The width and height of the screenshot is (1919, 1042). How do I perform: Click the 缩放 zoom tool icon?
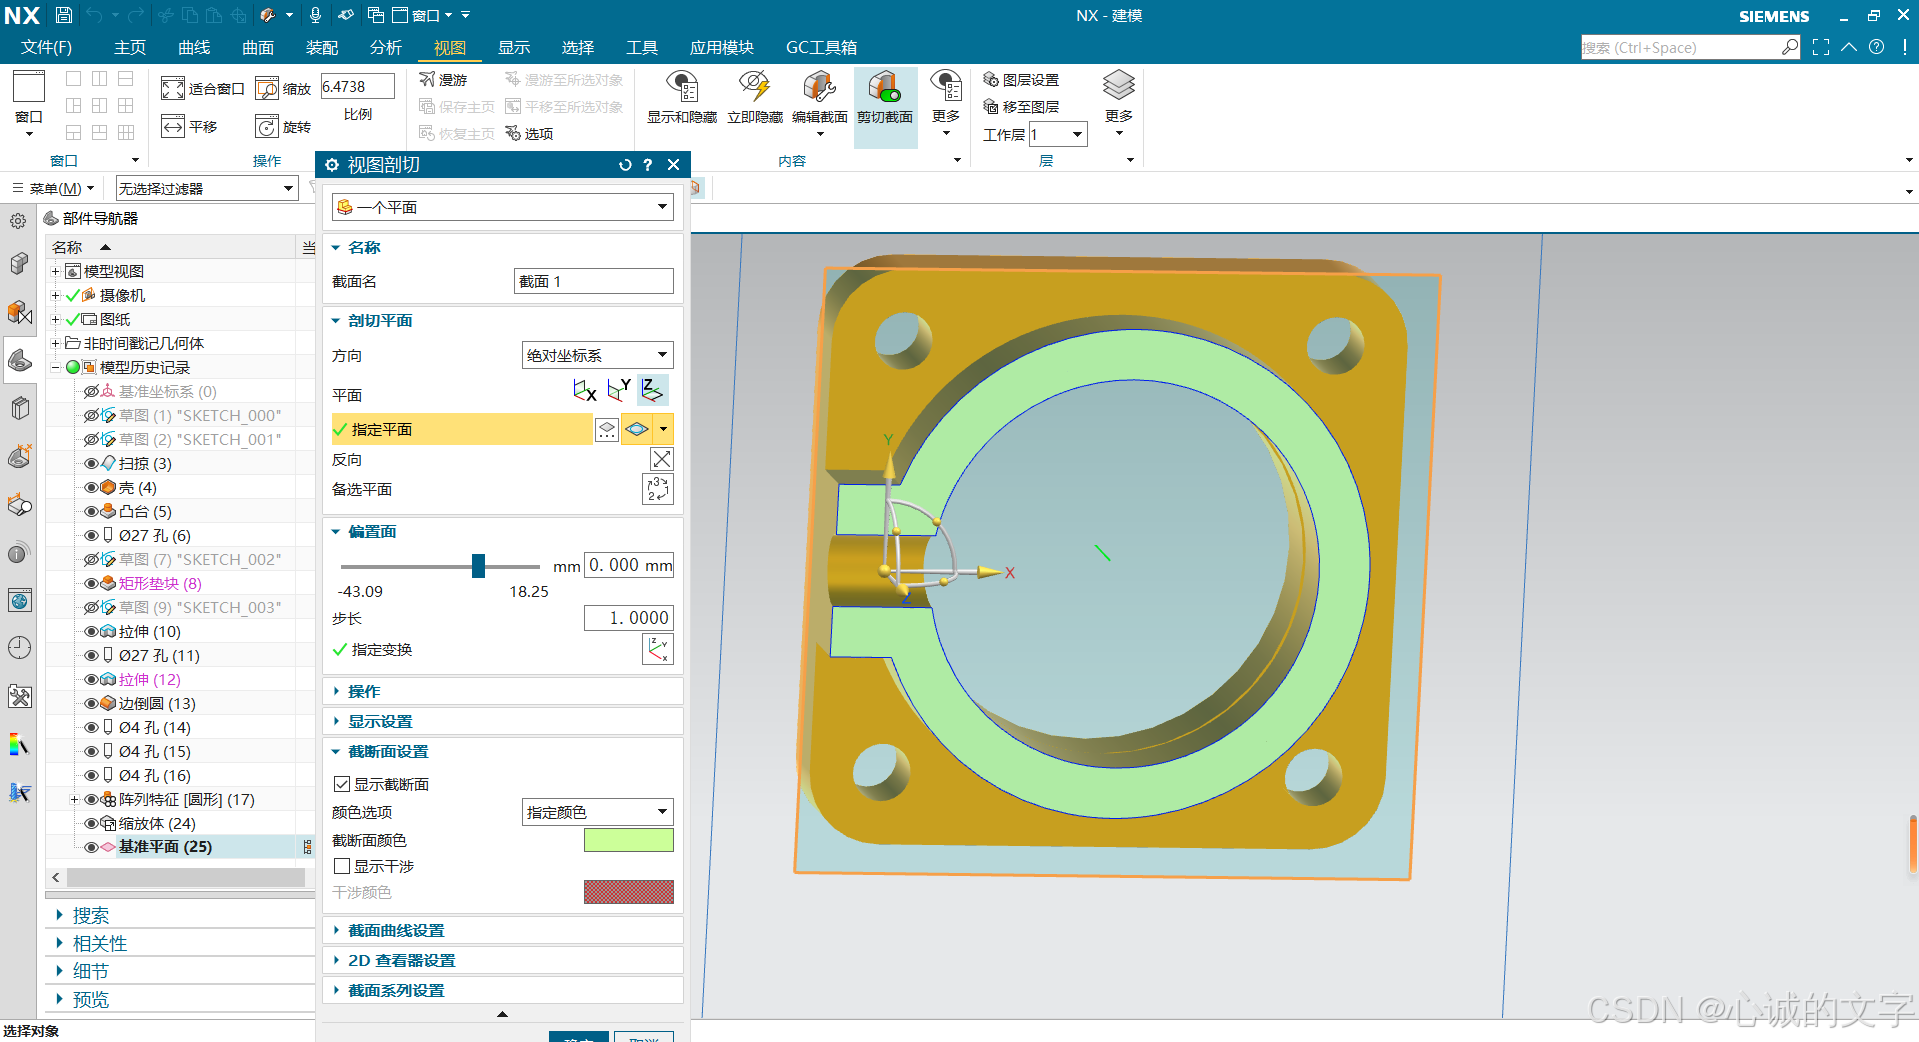pyautogui.click(x=267, y=88)
